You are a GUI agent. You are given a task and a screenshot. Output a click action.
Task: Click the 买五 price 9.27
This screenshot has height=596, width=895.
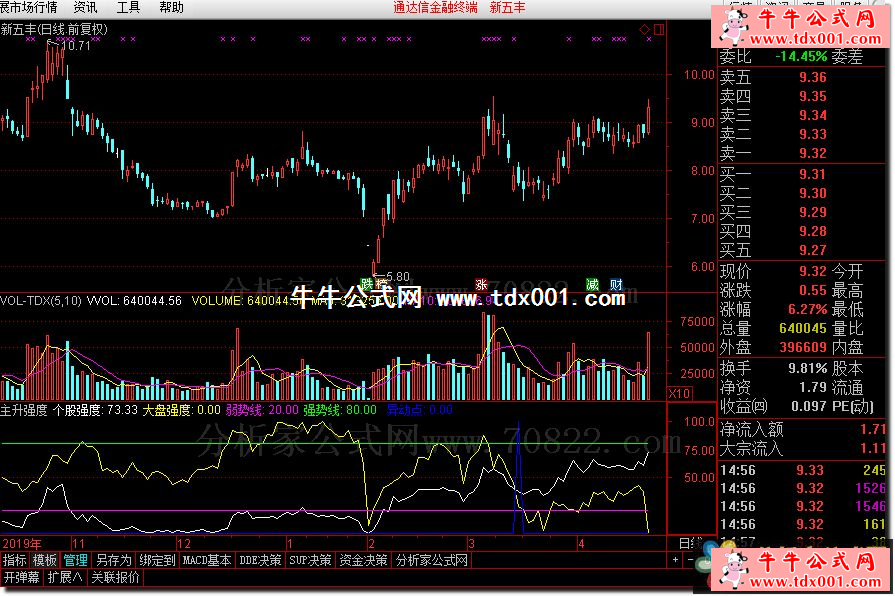813,250
